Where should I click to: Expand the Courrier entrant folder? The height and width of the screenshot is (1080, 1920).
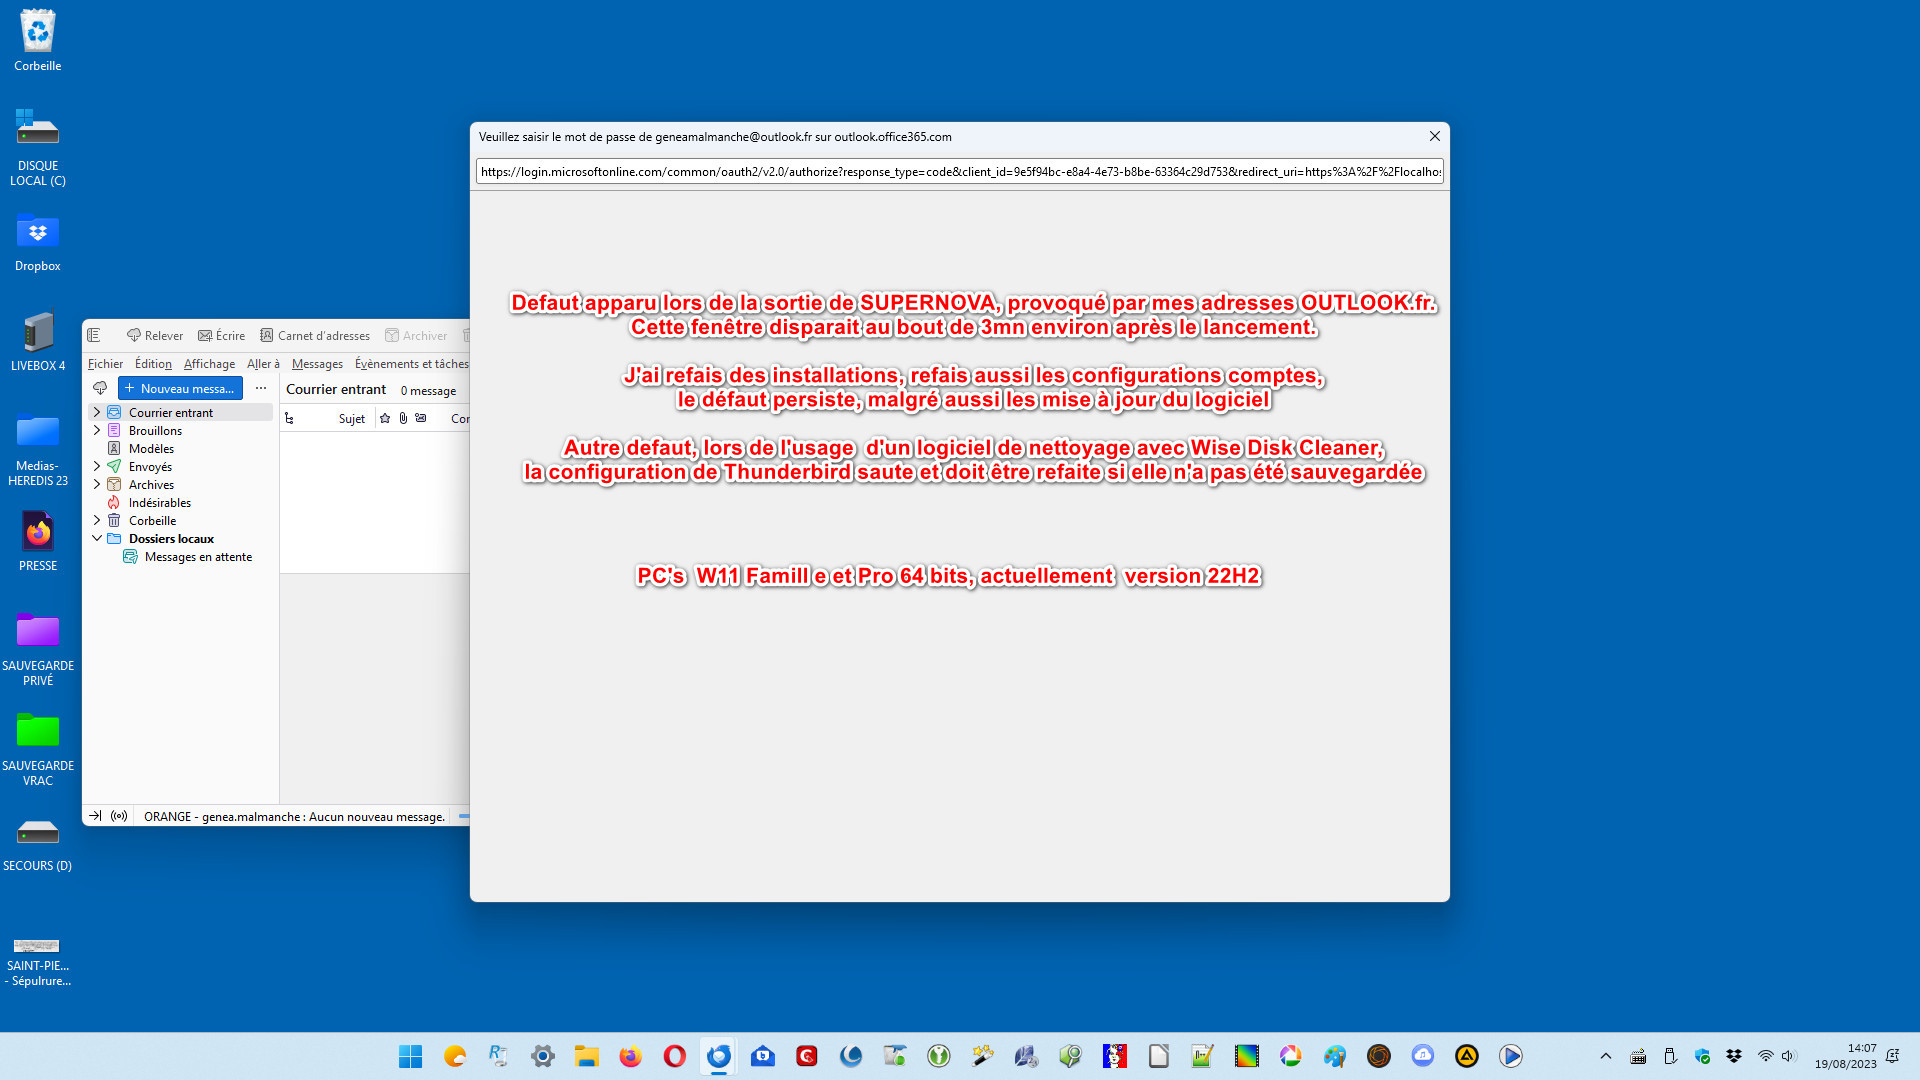click(97, 412)
